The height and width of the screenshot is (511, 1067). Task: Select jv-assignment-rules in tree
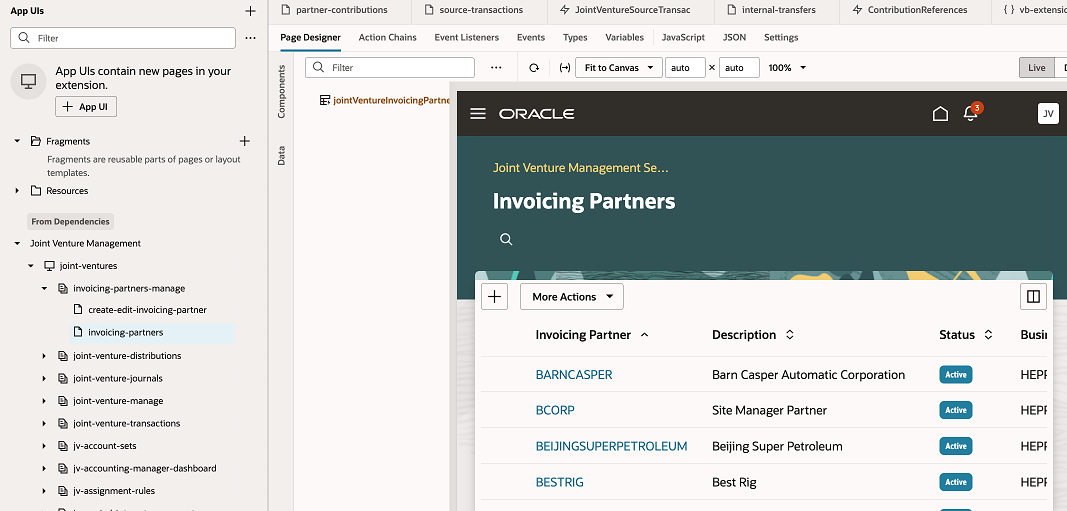click(115, 491)
